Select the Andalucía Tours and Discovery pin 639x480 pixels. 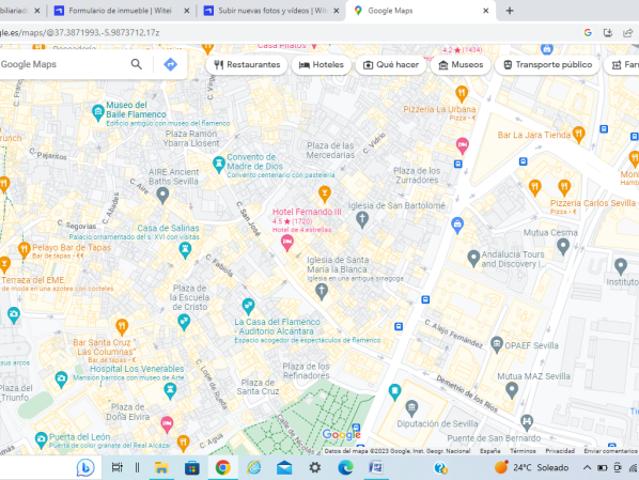(x=473, y=258)
